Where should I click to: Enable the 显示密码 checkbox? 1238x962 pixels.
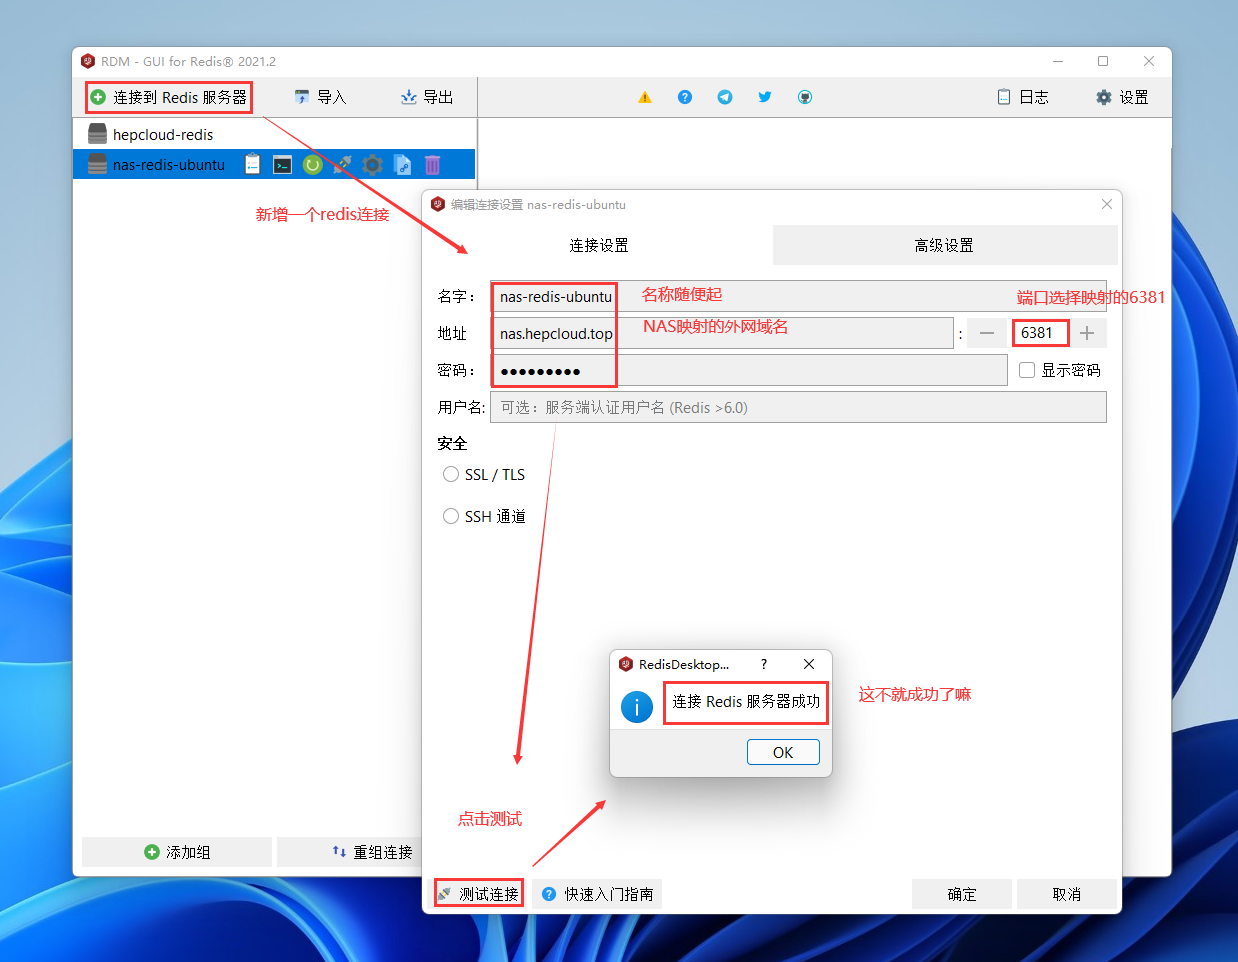pyautogui.click(x=1027, y=370)
